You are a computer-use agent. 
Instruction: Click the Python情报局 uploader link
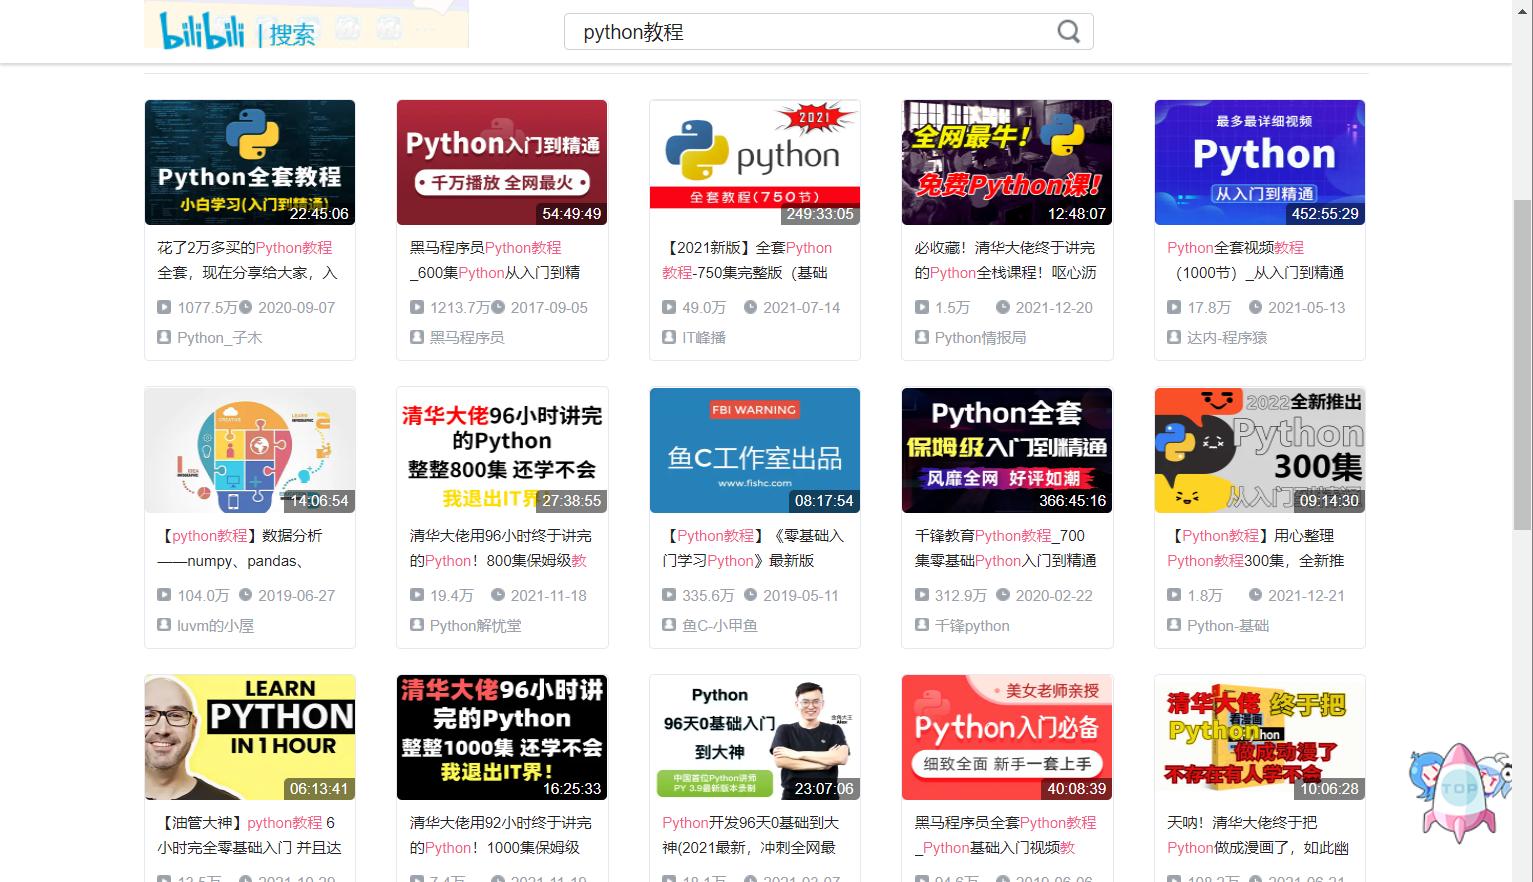(982, 337)
